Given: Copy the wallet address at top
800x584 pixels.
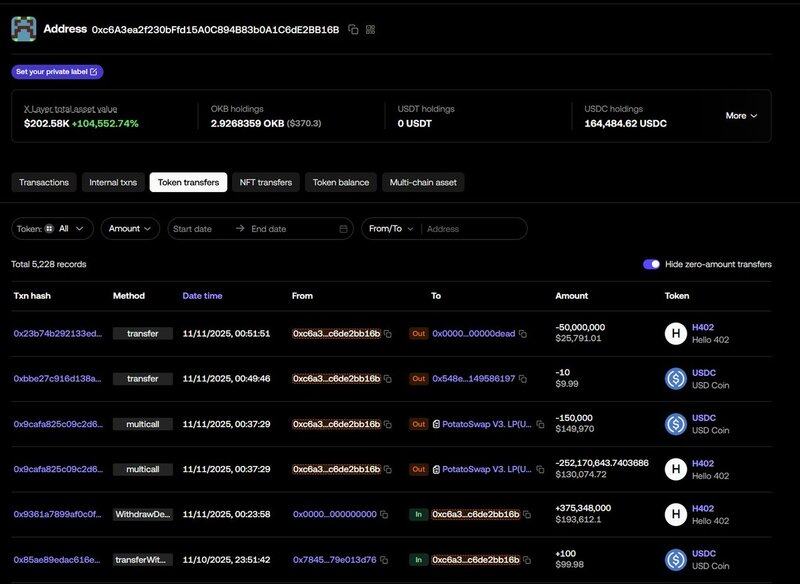Looking at the screenshot, I should click(353, 30).
